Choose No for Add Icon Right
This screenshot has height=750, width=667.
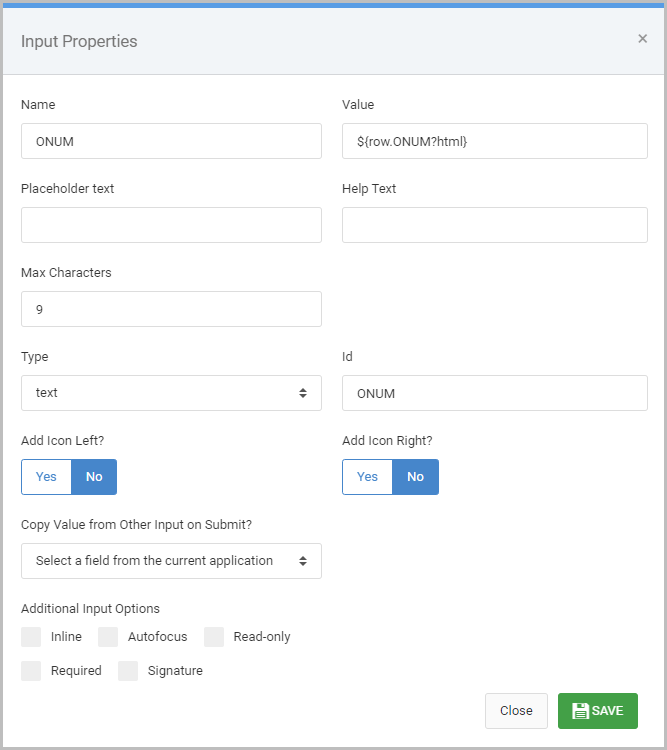(415, 477)
